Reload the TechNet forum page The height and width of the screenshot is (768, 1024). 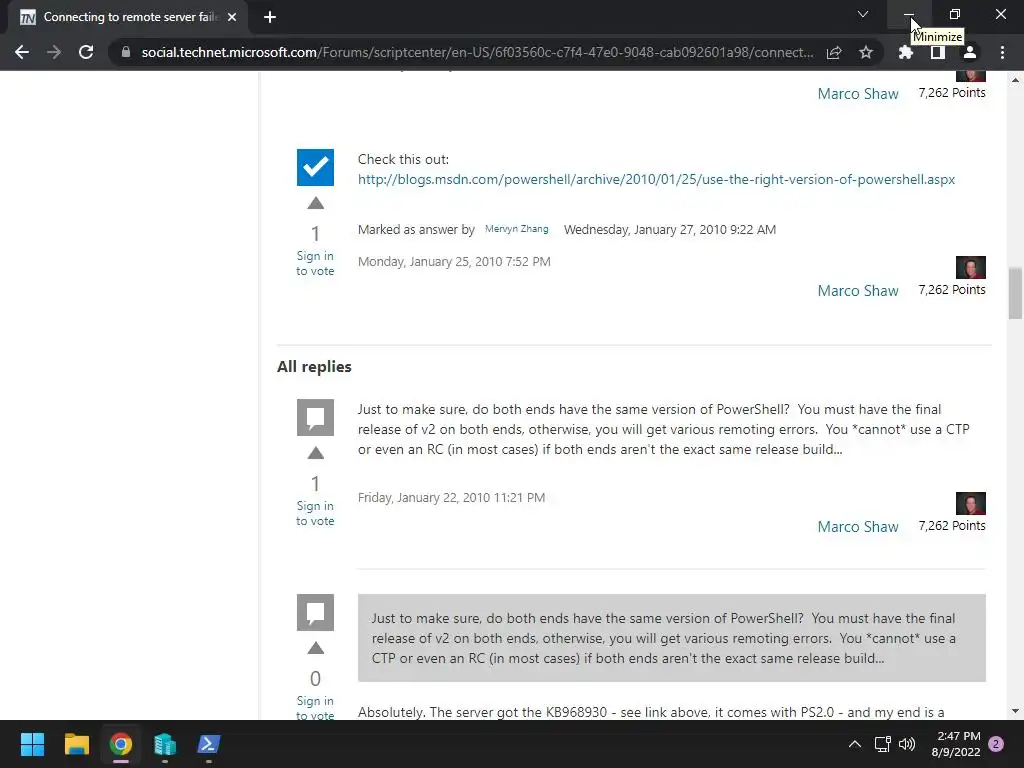pyautogui.click(x=86, y=52)
